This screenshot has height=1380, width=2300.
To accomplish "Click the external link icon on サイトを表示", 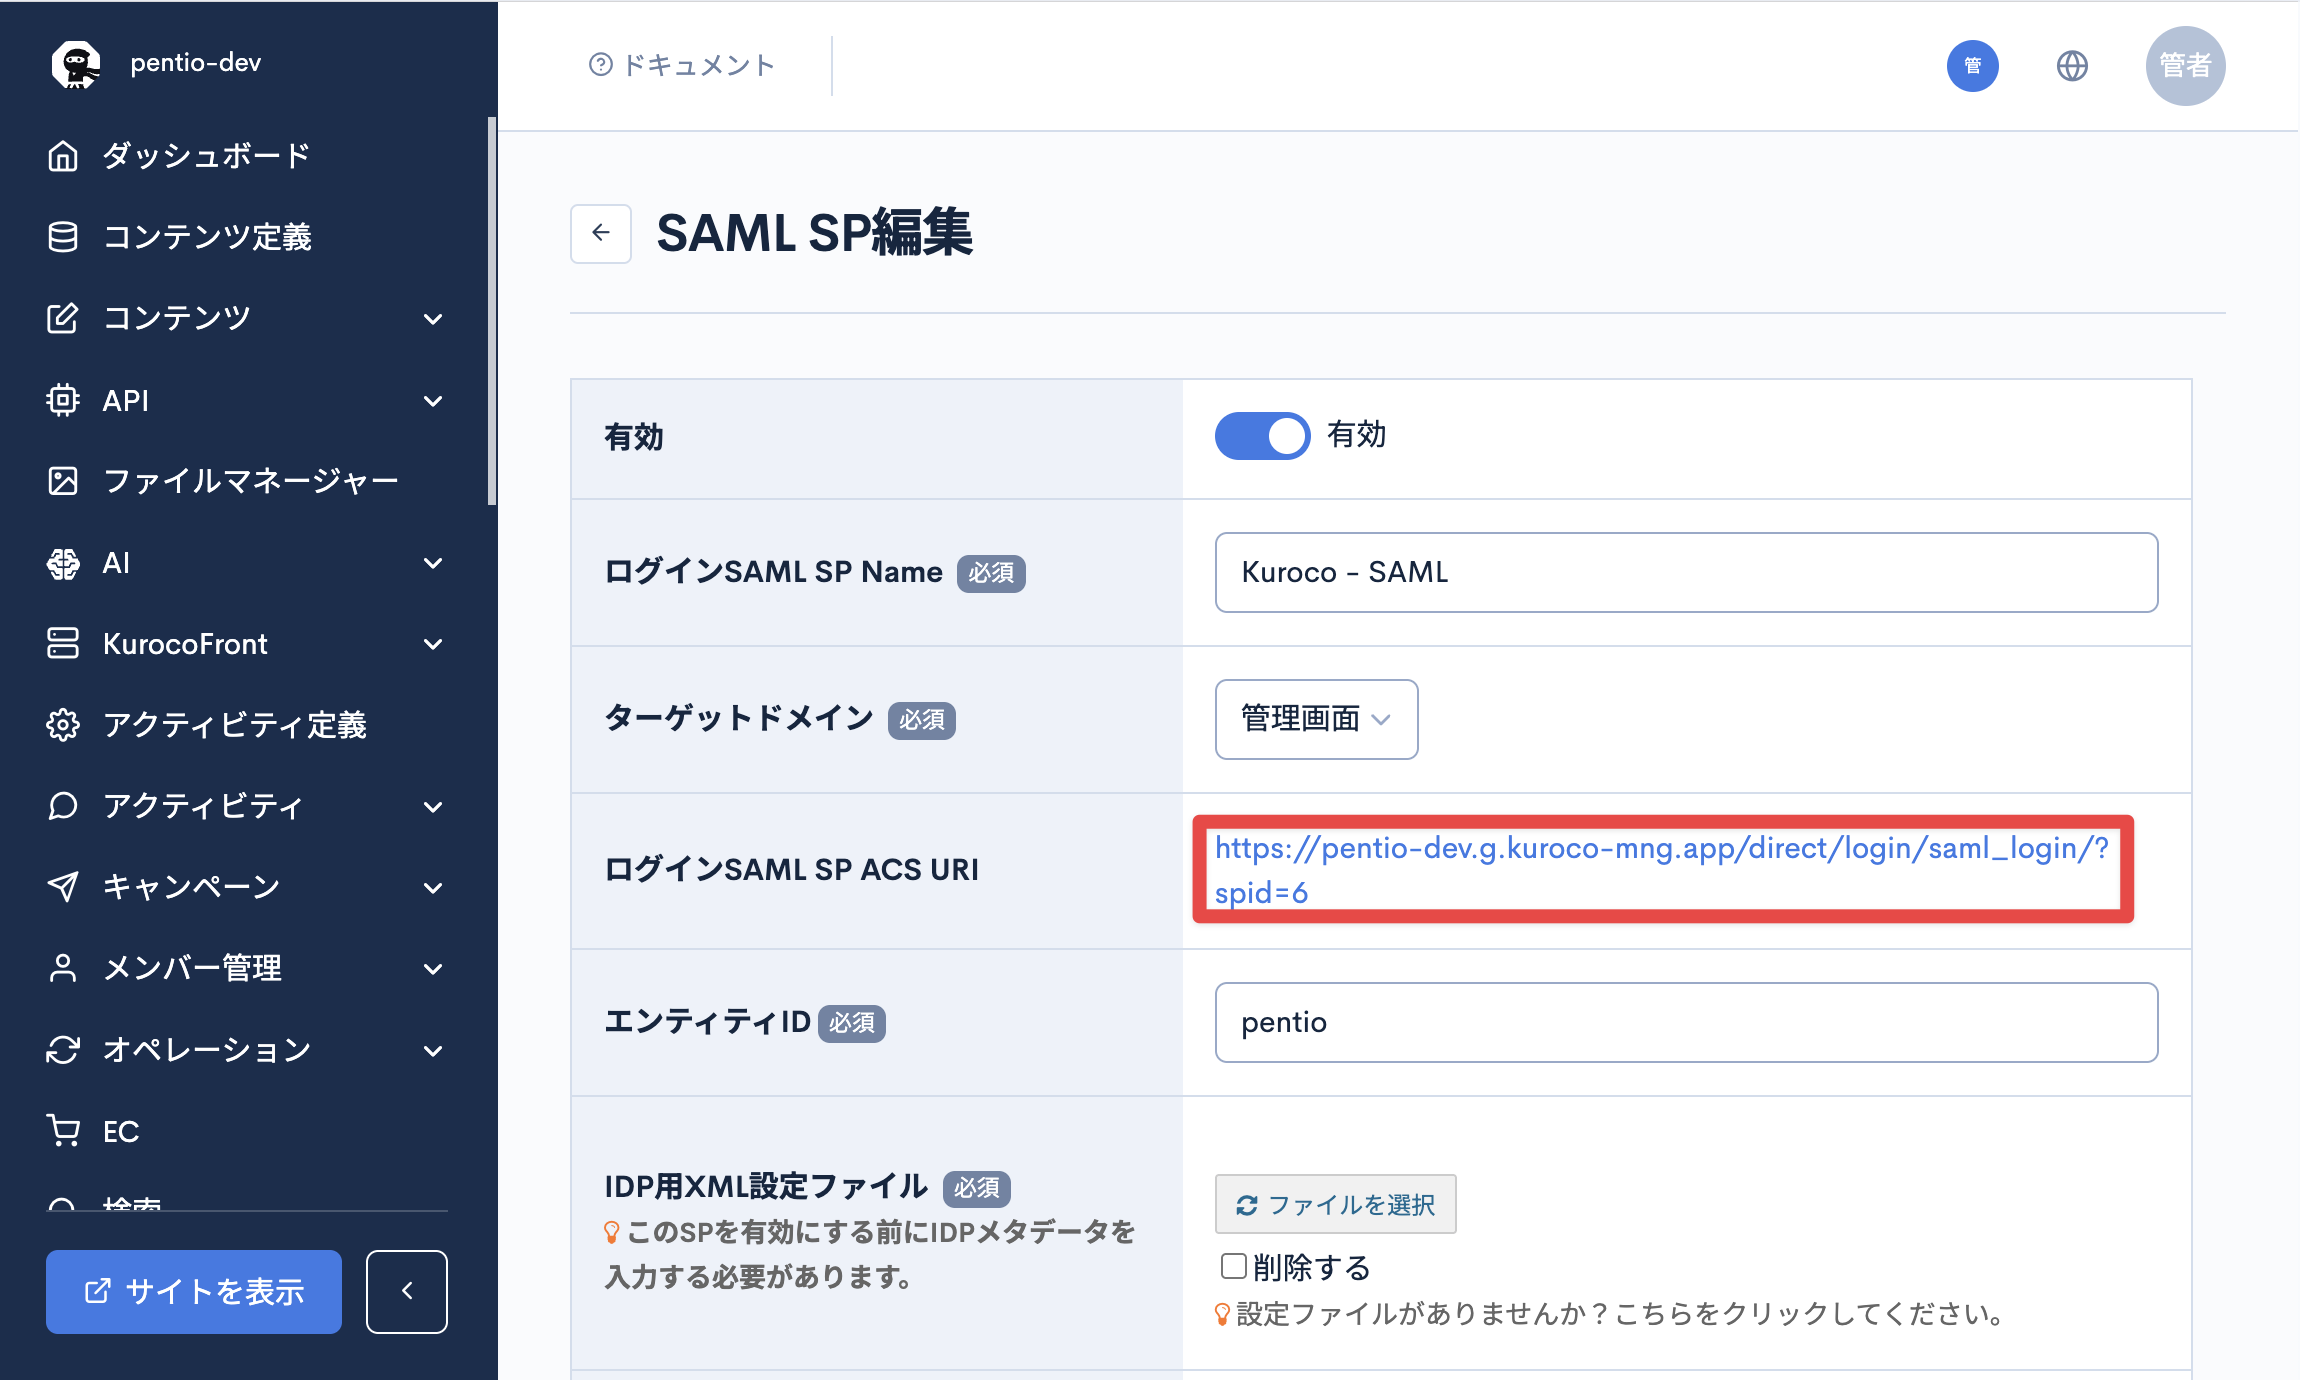I will (98, 1291).
